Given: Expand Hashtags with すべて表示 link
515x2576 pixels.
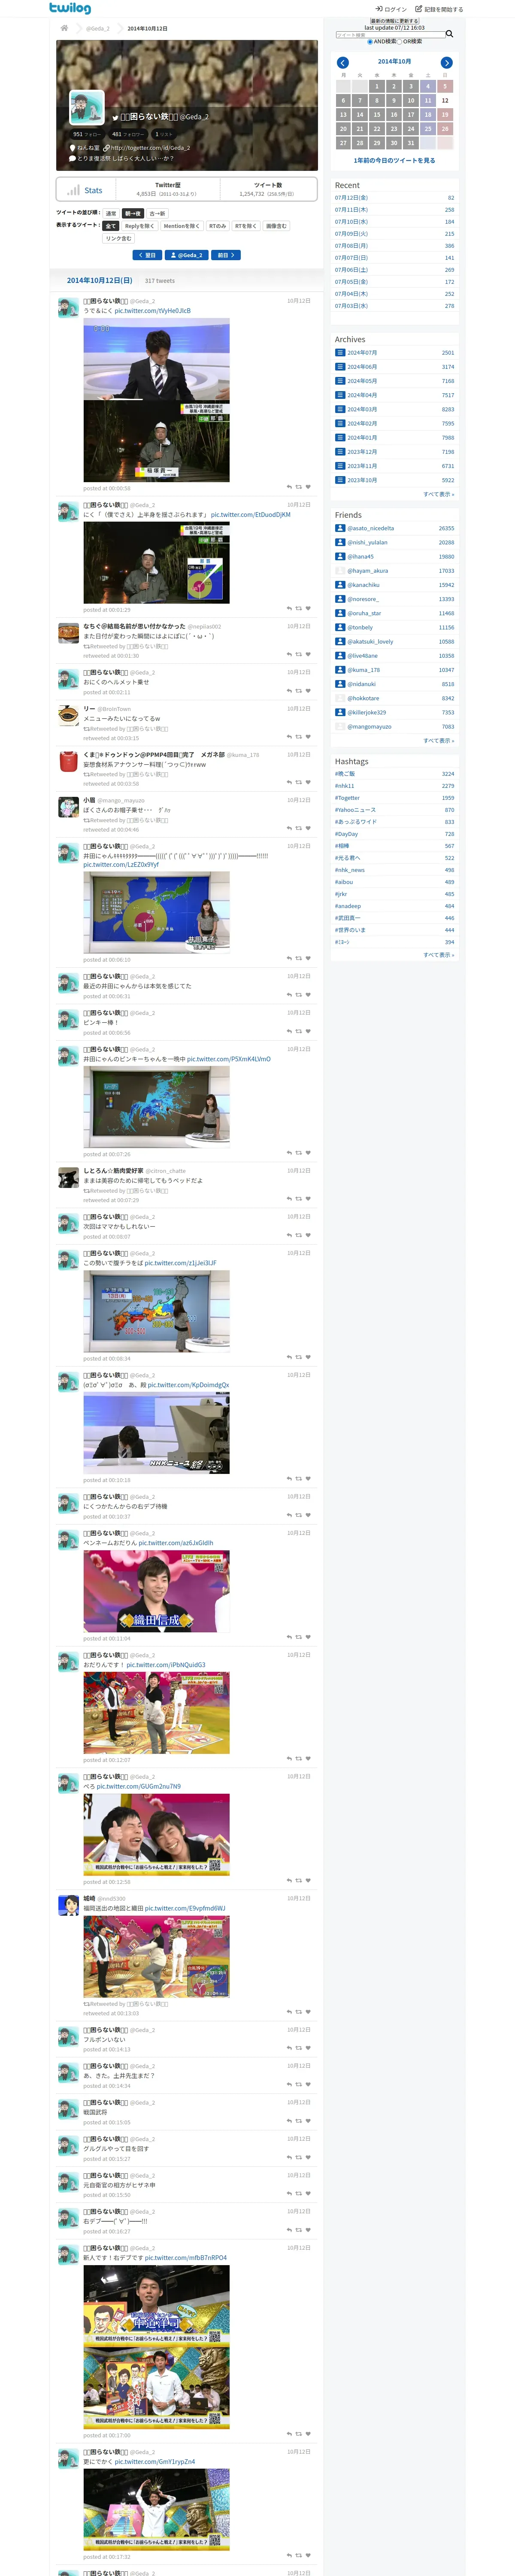Looking at the screenshot, I should [438, 955].
